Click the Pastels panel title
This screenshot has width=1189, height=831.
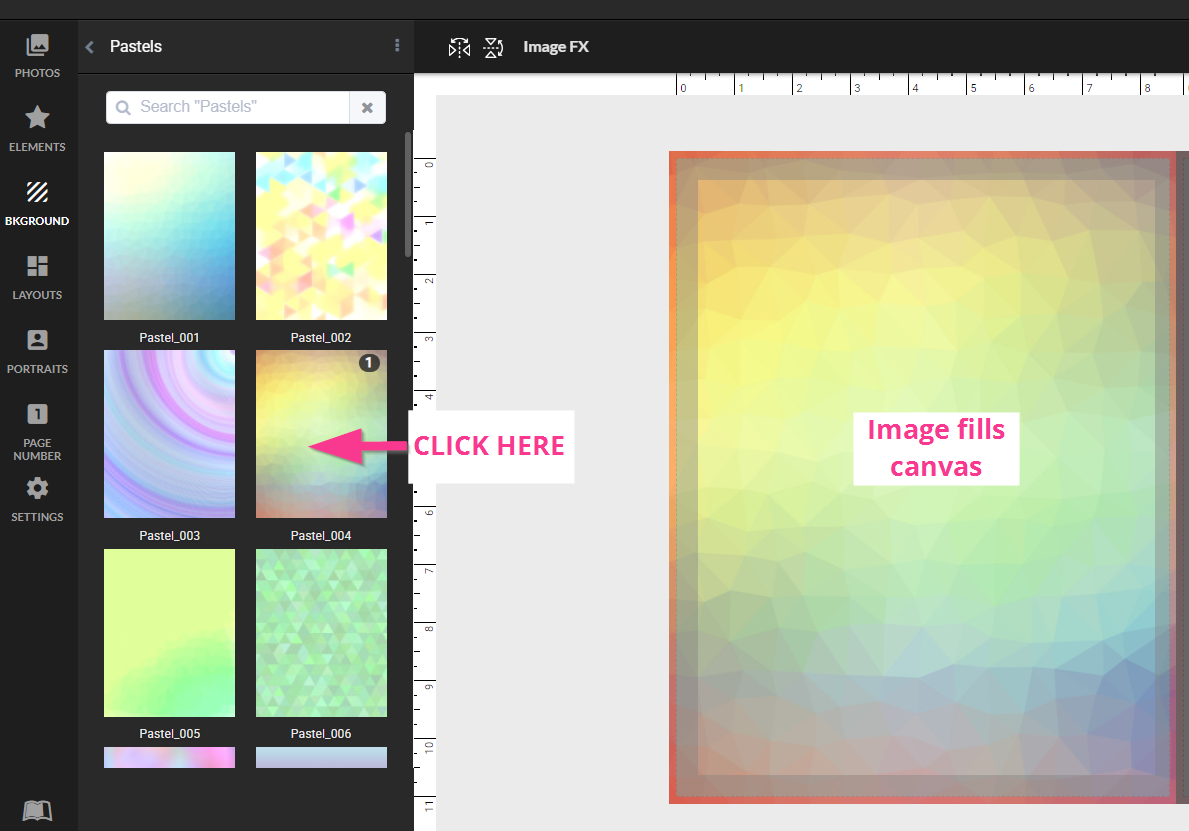pyautogui.click(x=136, y=46)
